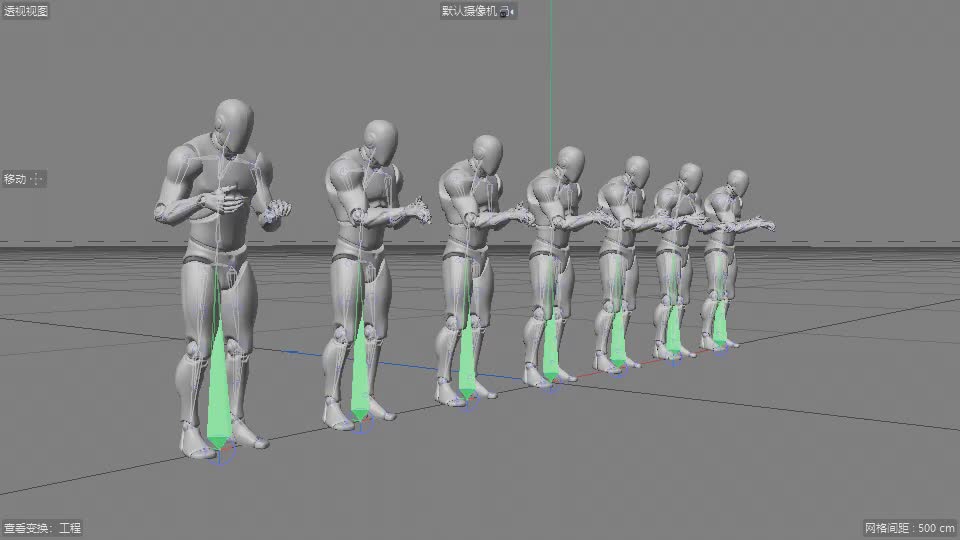The height and width of the screenshot is (540, 960).
Task: Click the default camera icon at top
Action: pos(506,12)
